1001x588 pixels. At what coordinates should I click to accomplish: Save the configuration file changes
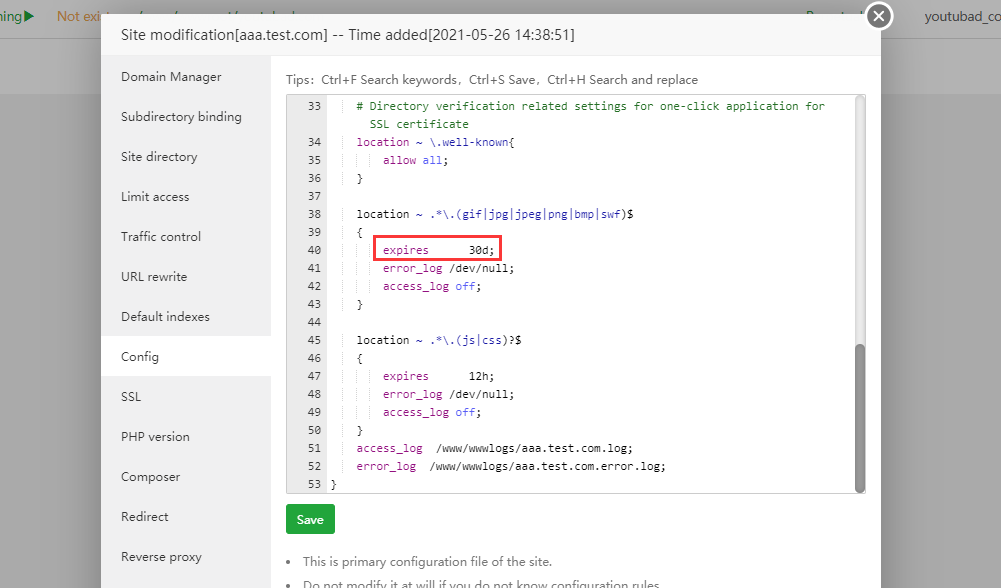pyautogui.click(x=310, y=520)
